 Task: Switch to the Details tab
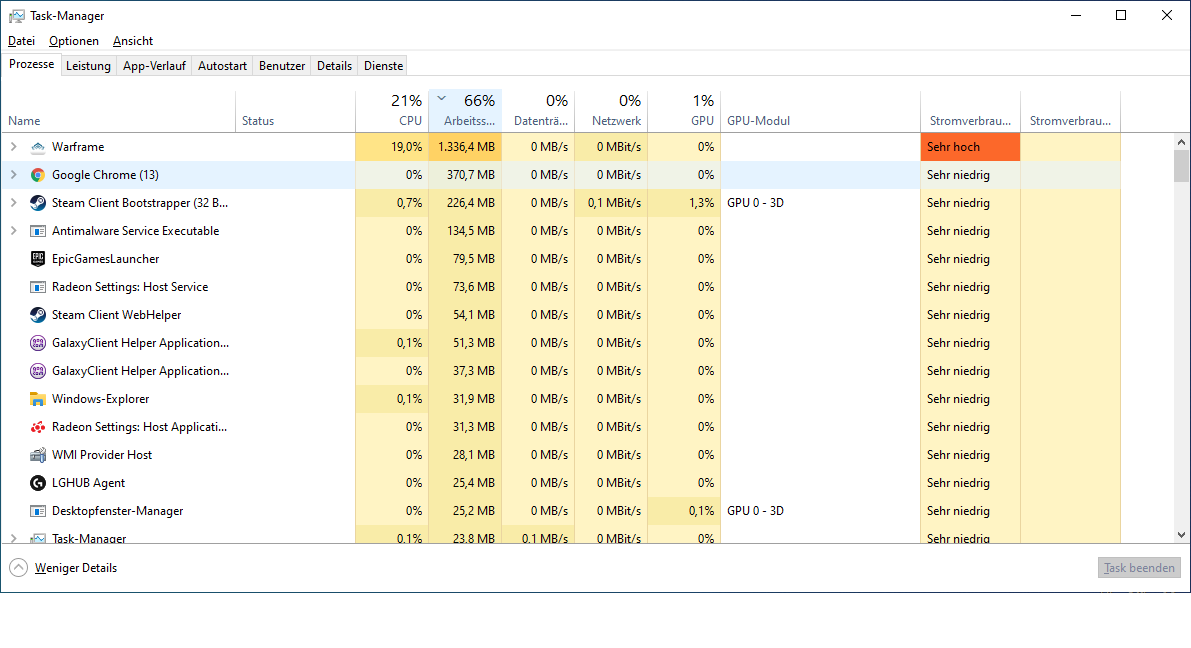pyautogui.click(x=334, y=66)
